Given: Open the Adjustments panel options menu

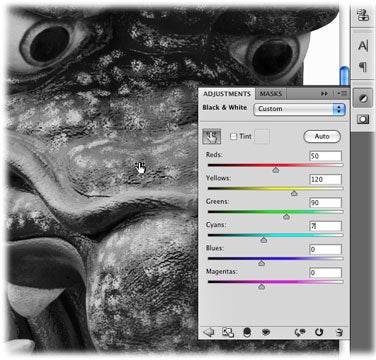Looking at the screenshot, I should 342,94.
